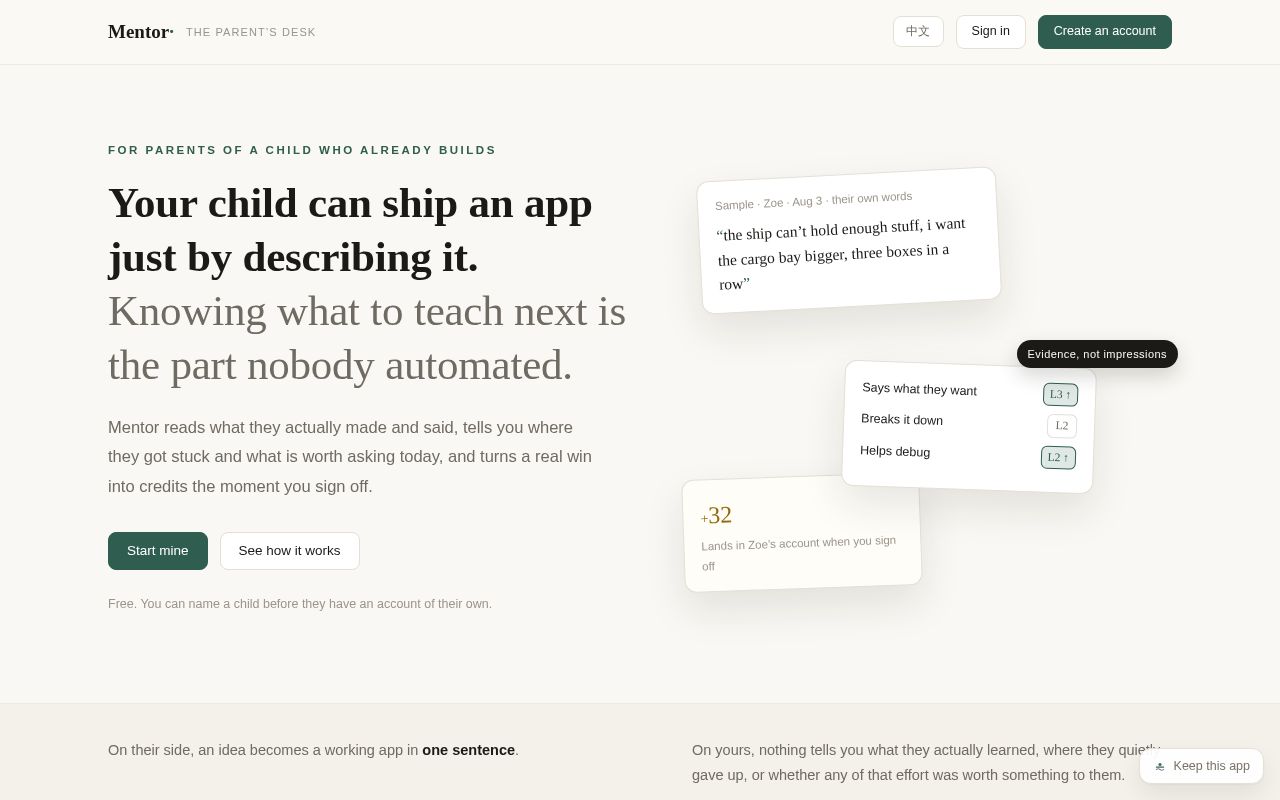Click the text Breaks it down
Screen dimensions: 1280x800
(x=902, y=420)
